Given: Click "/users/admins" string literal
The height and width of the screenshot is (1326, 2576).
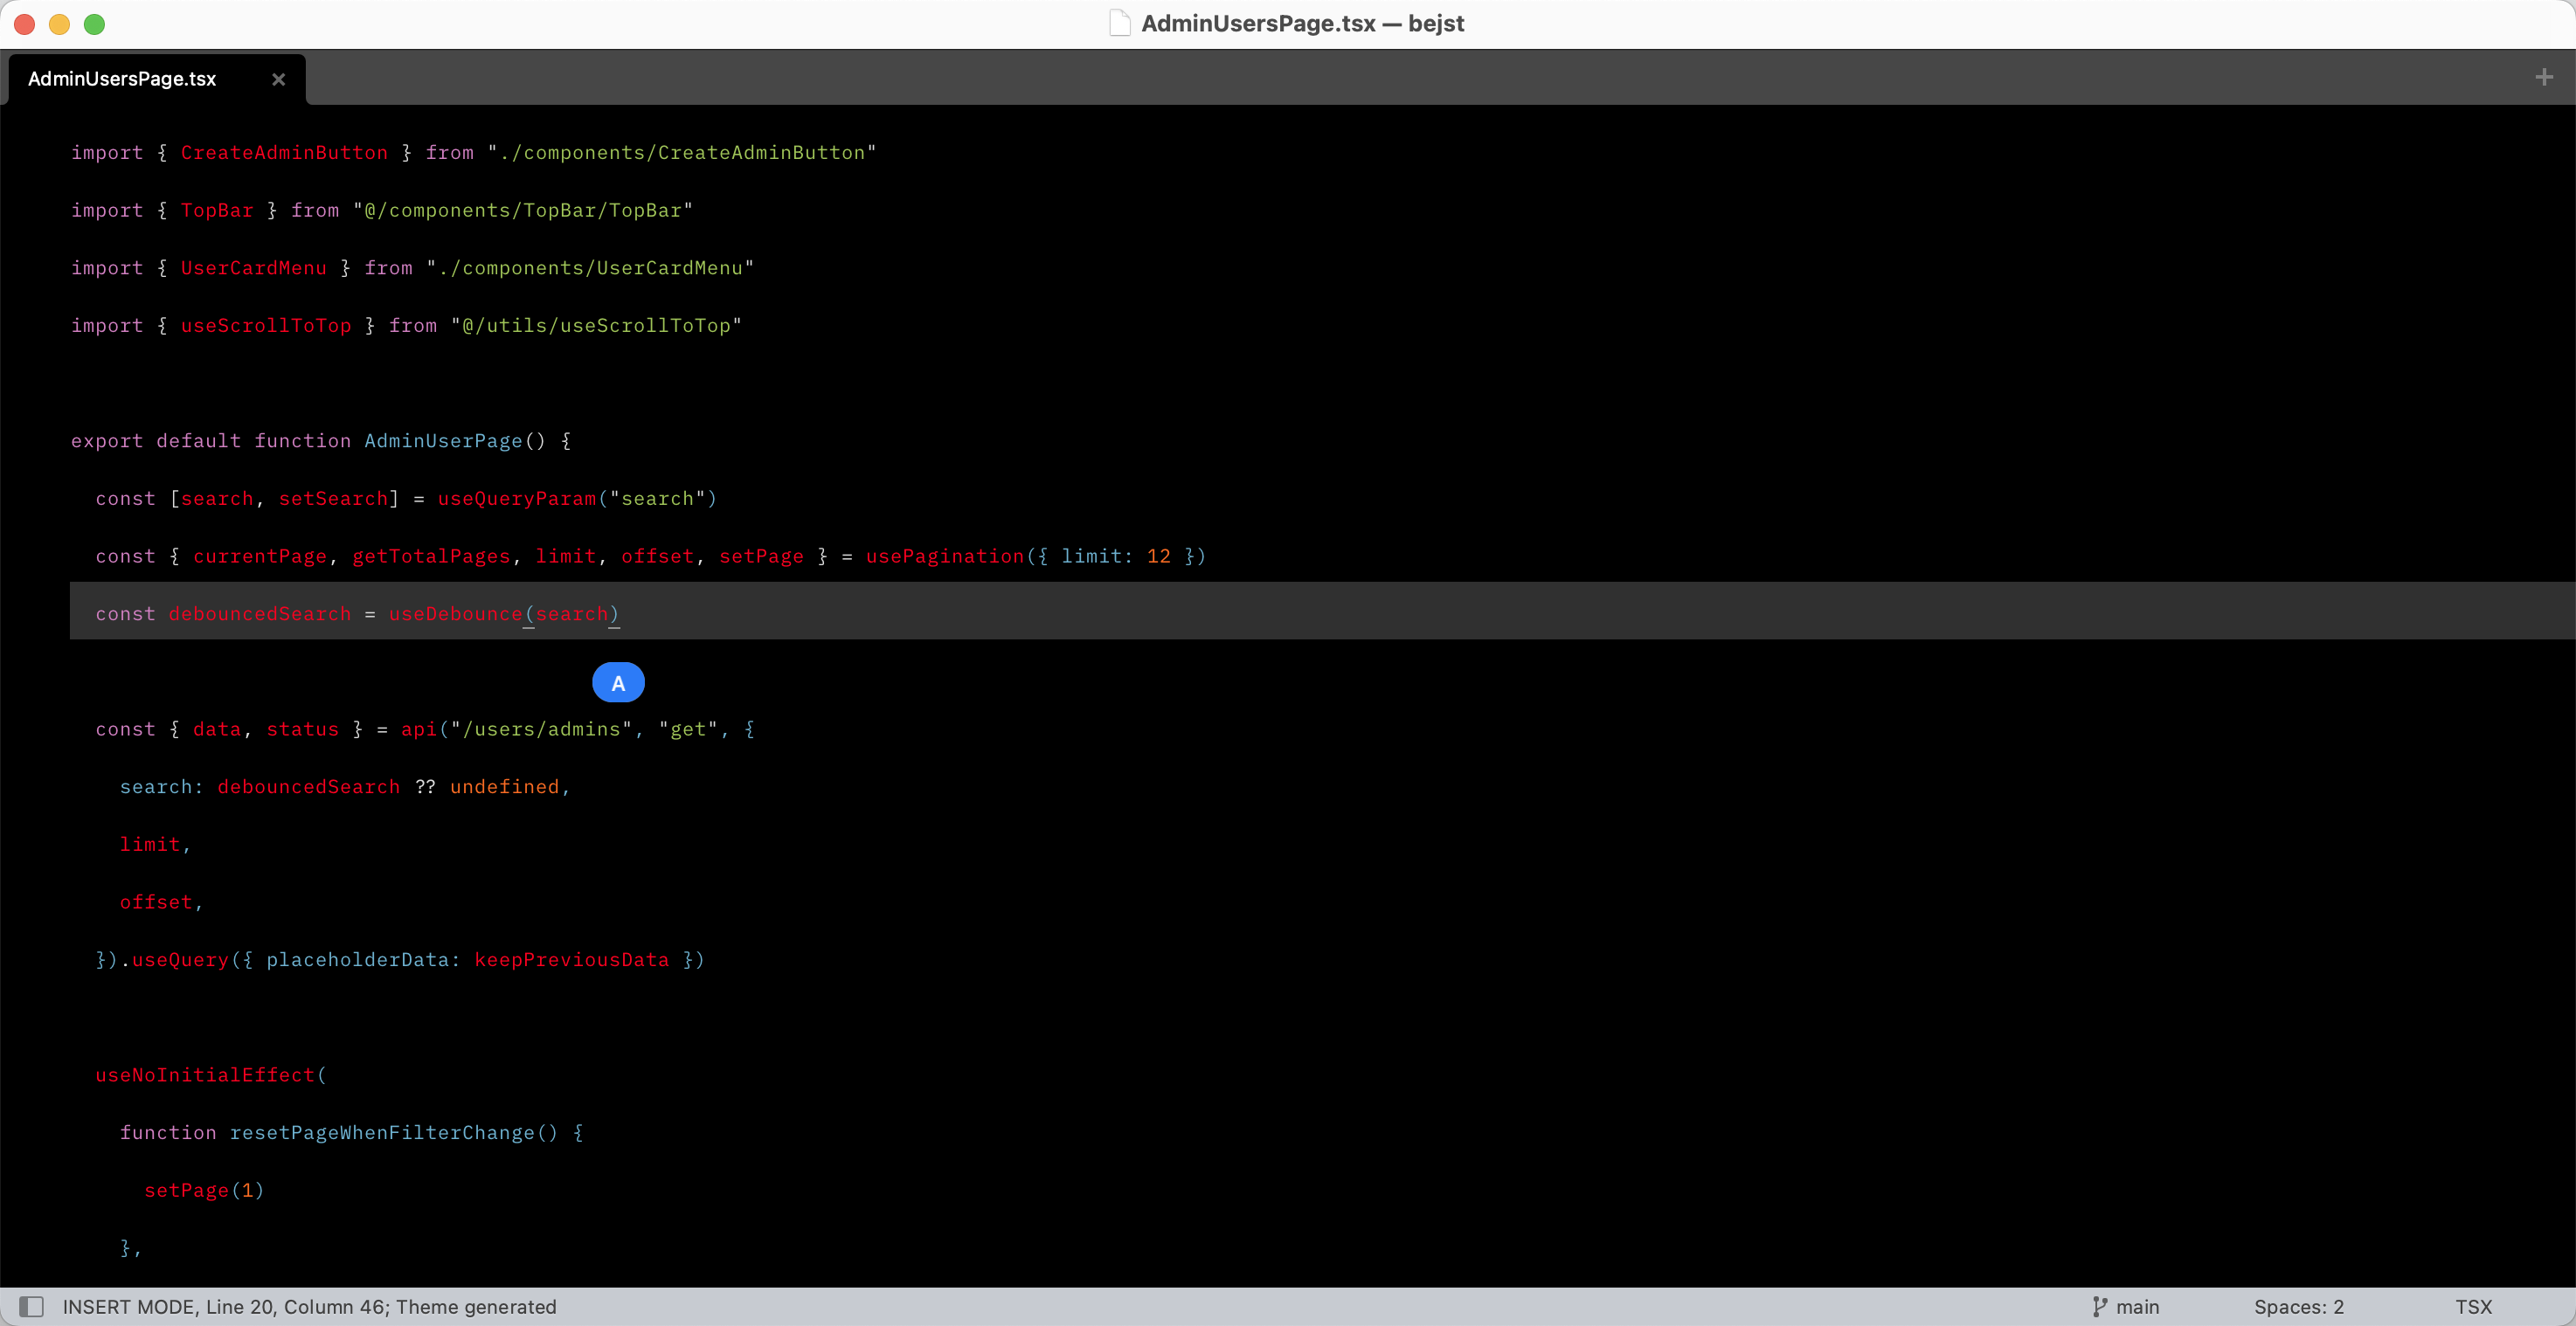Looking at the screenshot, I should pyautogui.click(x=541, y=729).
